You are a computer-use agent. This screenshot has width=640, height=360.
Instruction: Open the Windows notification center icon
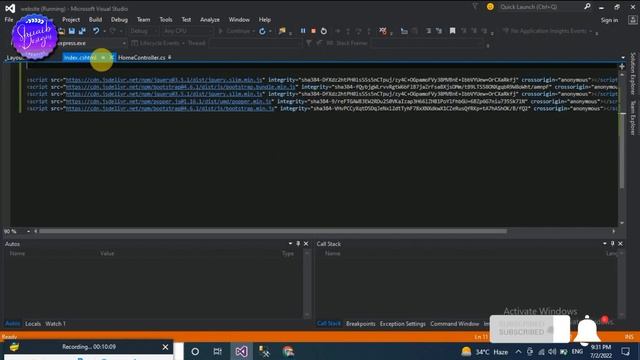tap(626, 351)
